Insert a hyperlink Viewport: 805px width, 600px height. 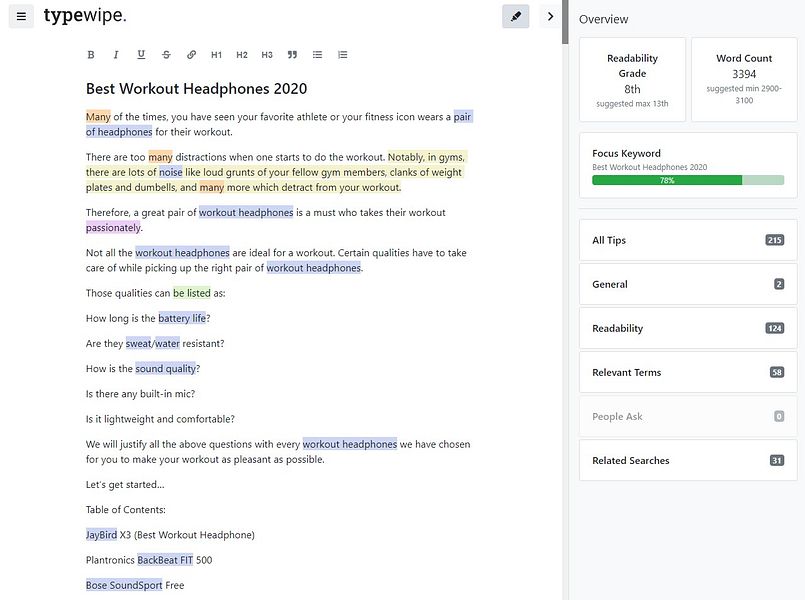(x=191, y=55)
